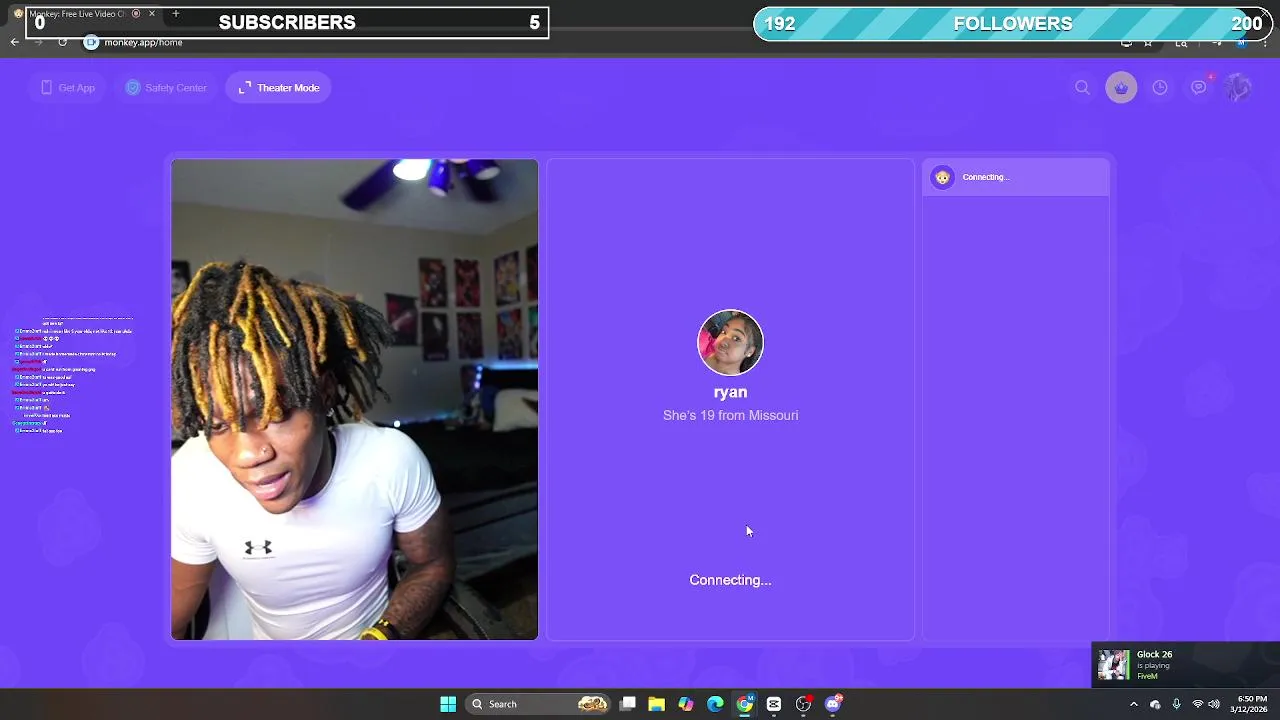Open Copilot from the taskbar
This screenshot has width=1280, height=720.
click(x=686, y=704)
